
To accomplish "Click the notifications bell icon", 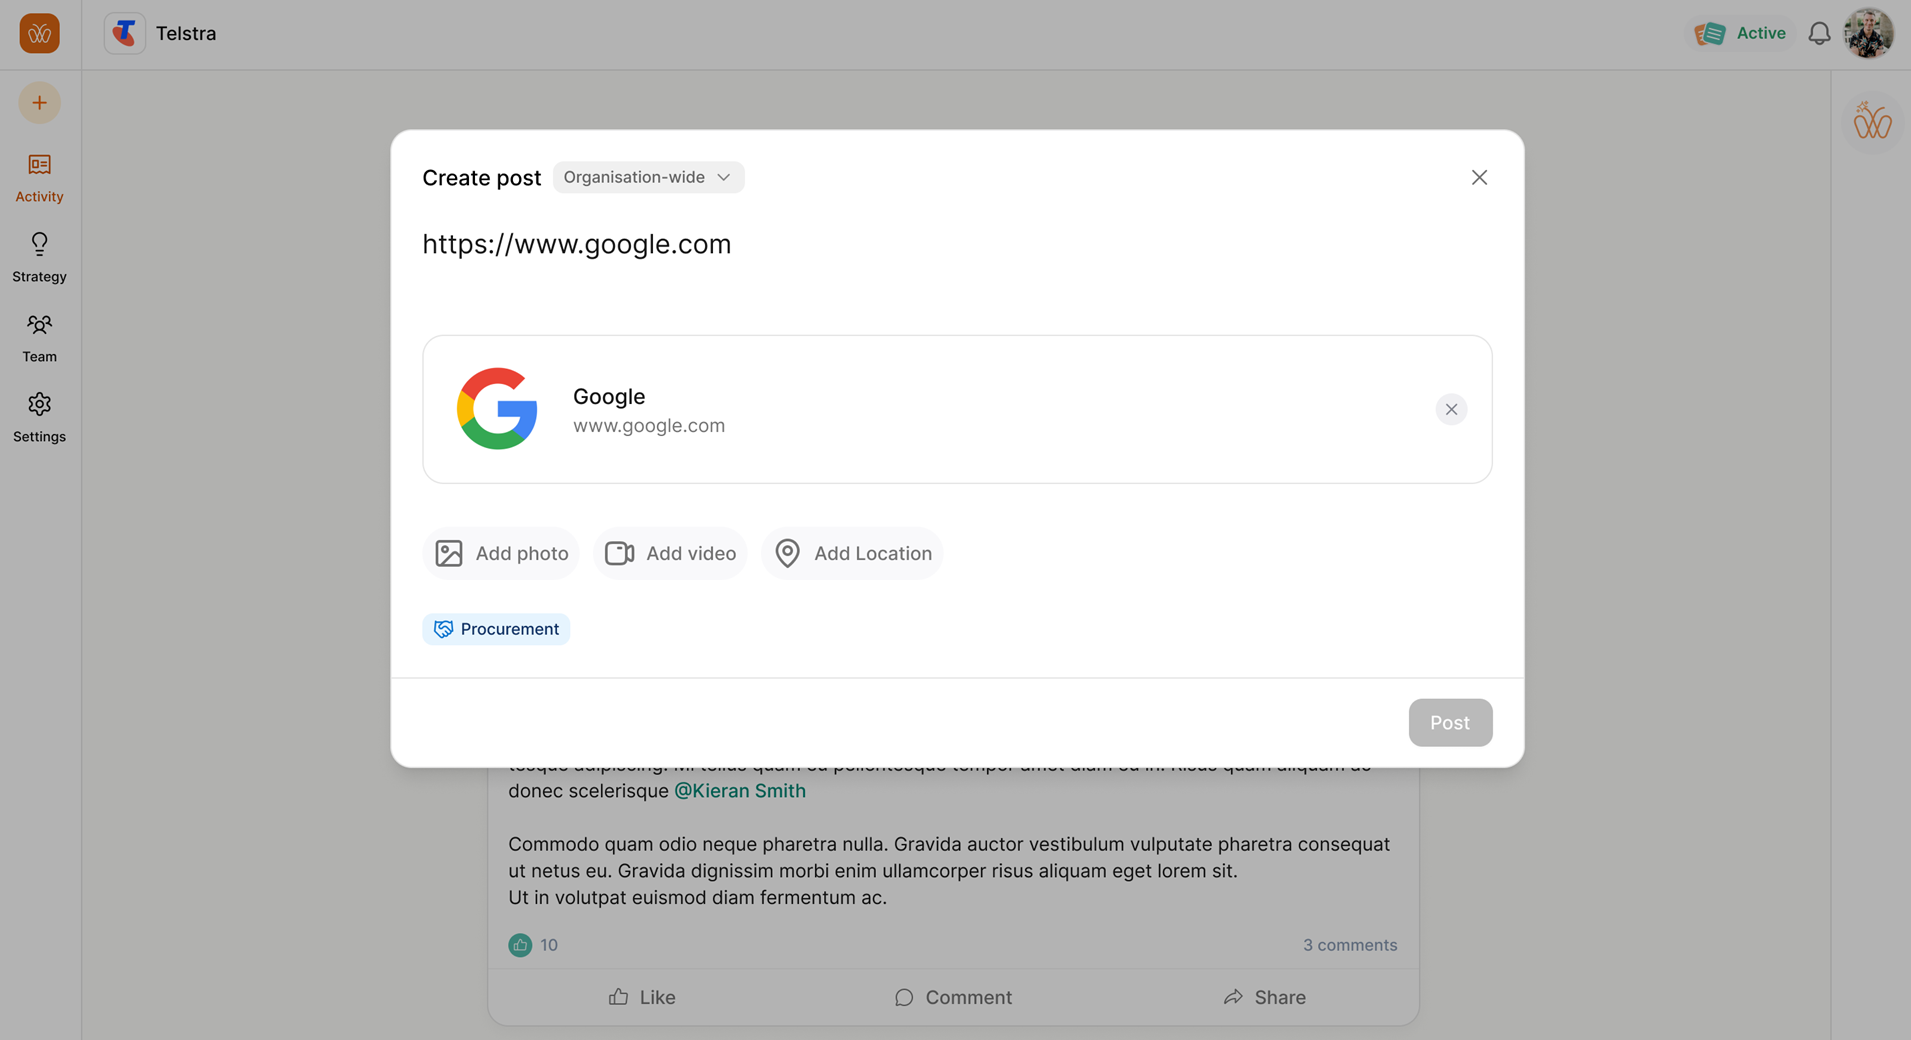I will point(1819,34).
